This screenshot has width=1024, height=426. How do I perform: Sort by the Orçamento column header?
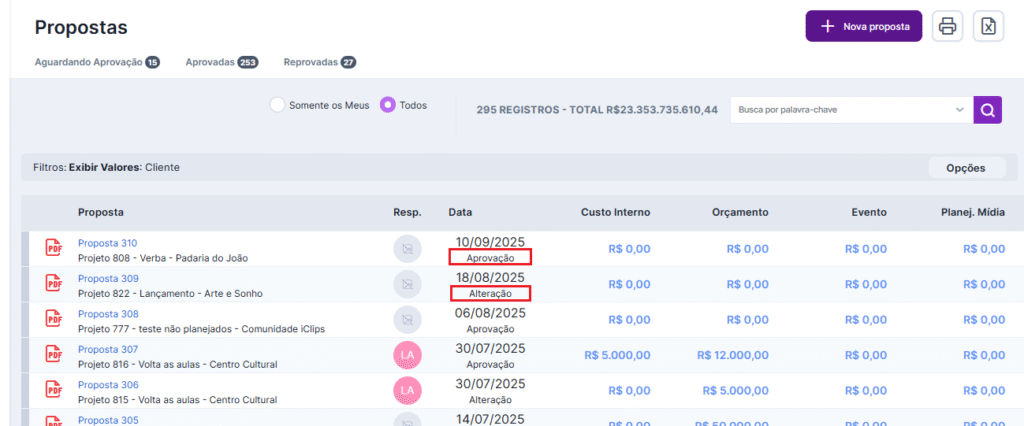739,212
